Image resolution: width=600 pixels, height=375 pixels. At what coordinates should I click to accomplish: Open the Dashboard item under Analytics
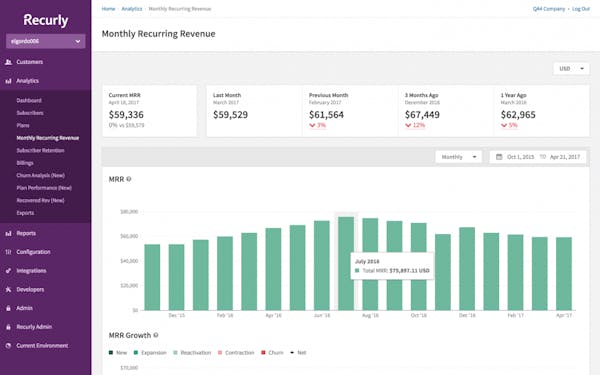29,101
